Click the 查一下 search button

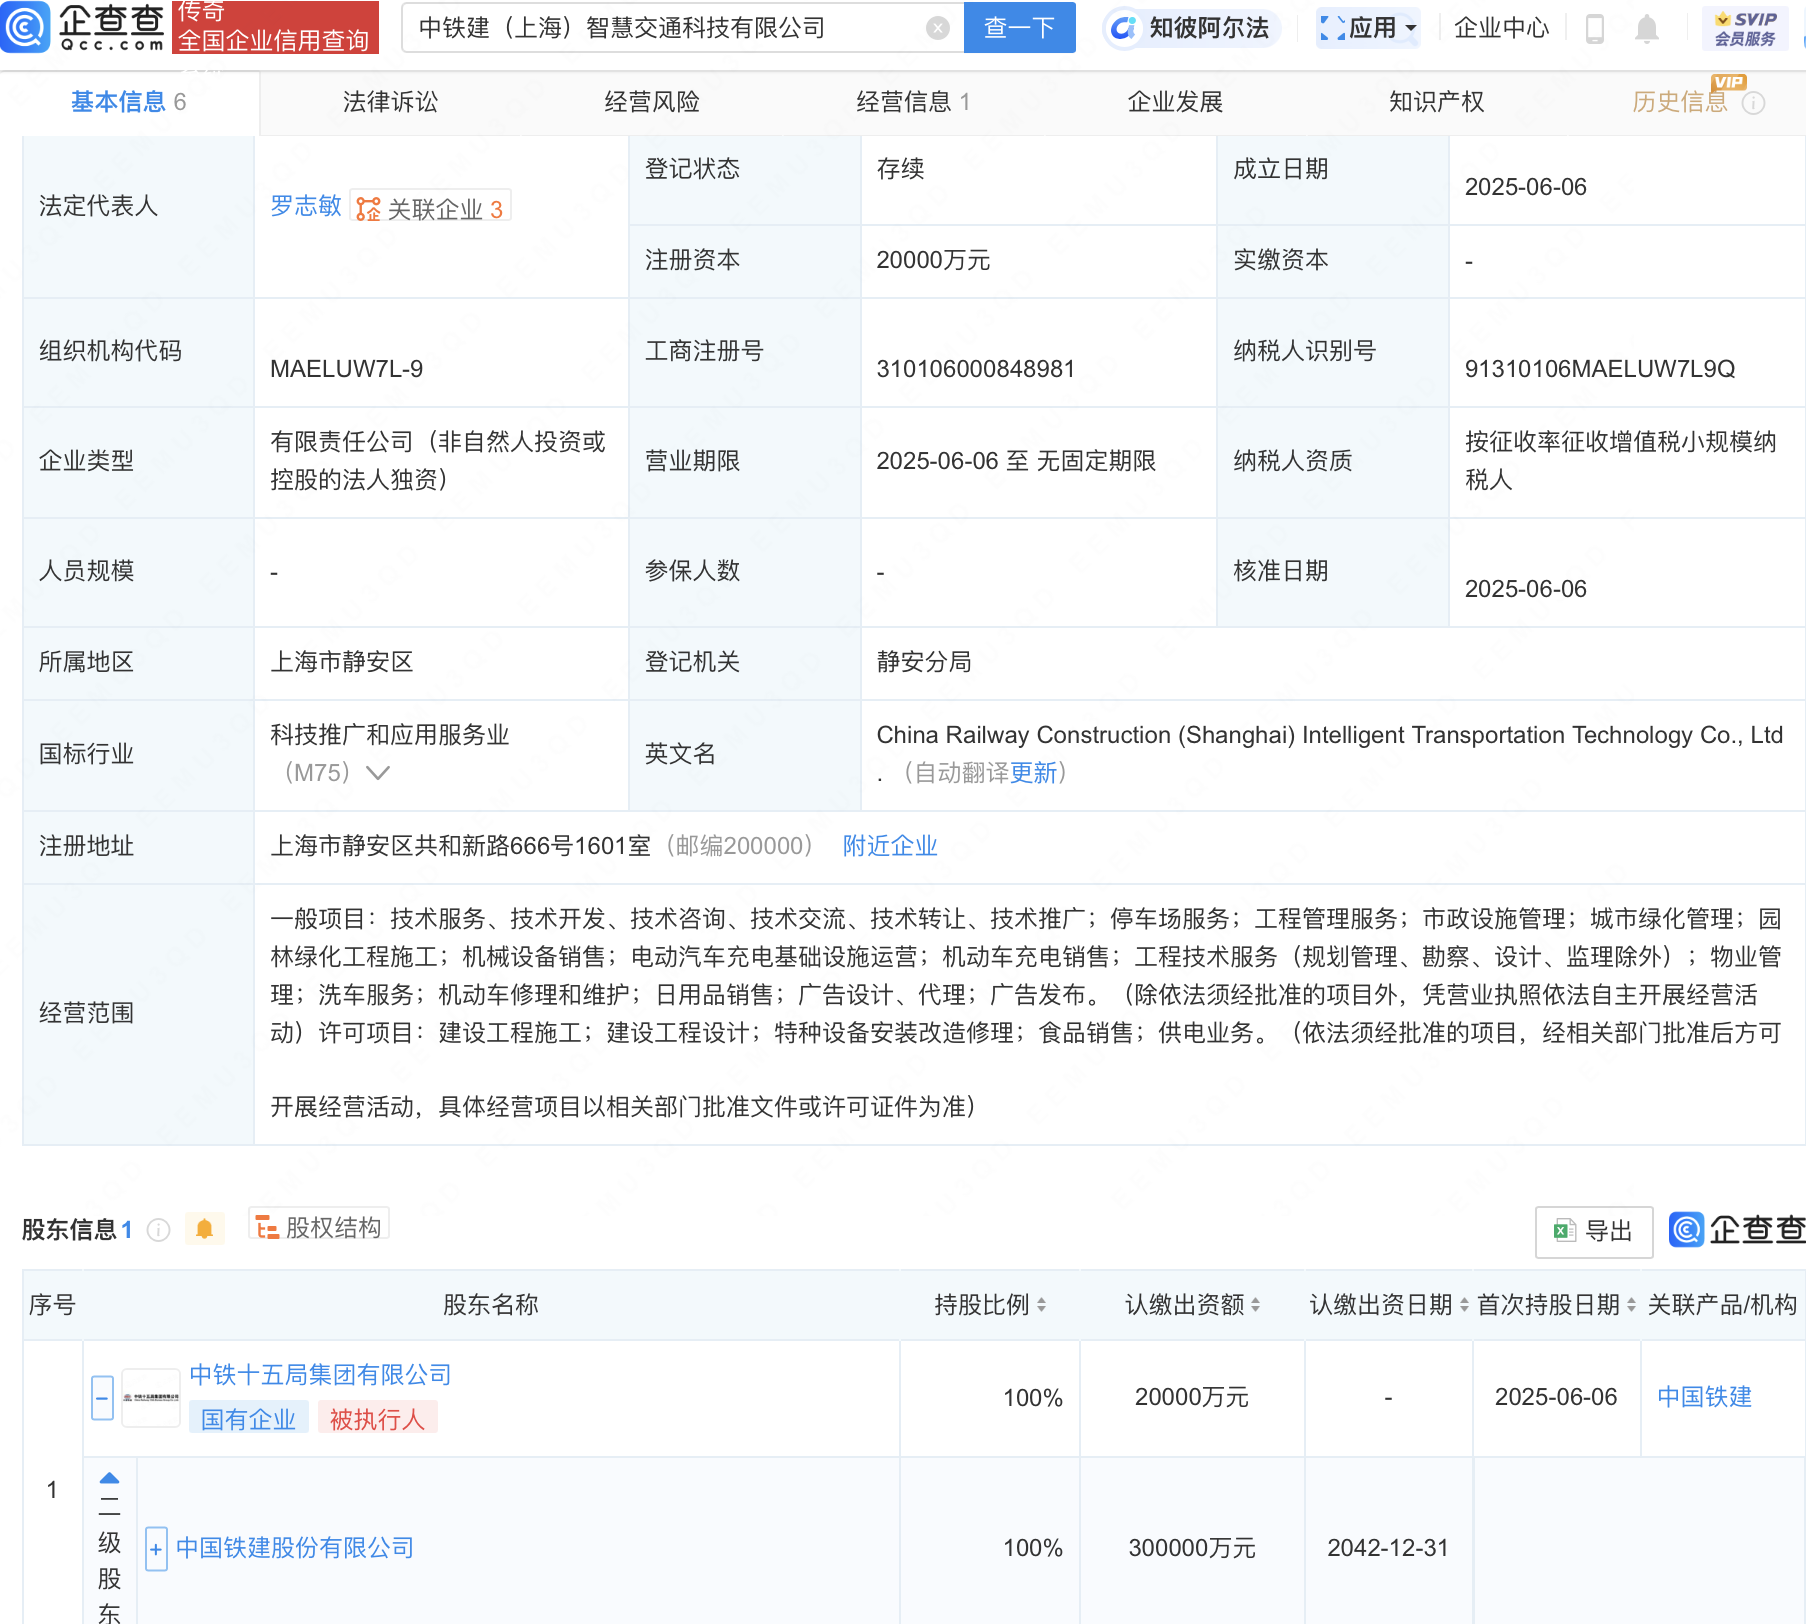[1019, 28]
